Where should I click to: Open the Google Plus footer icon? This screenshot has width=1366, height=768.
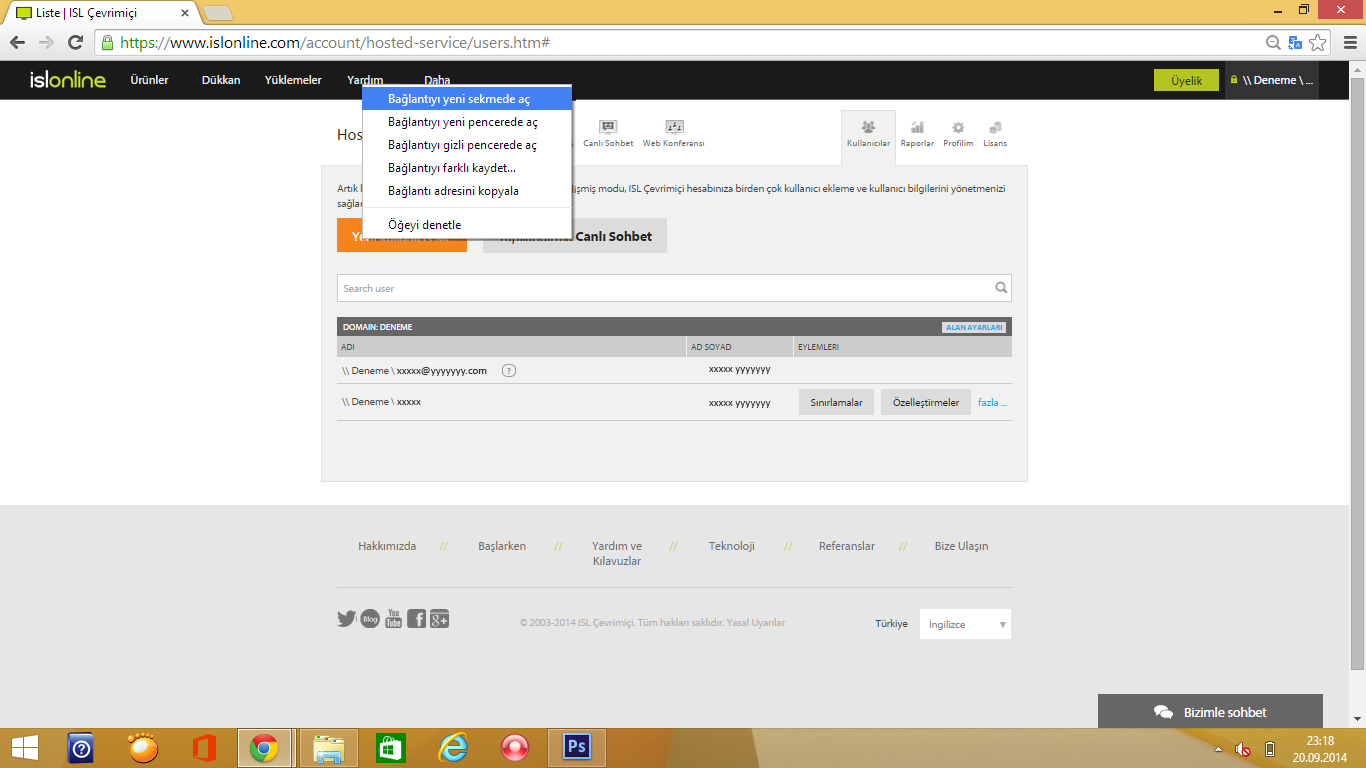[440, 619]
